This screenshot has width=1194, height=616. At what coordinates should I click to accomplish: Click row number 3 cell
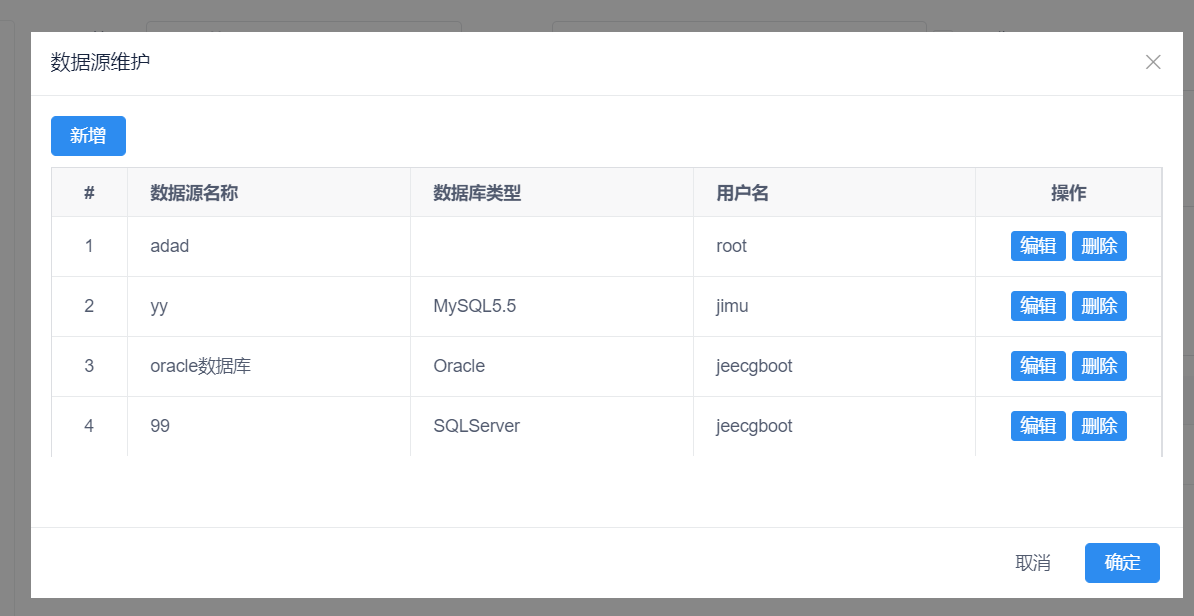[x=89, y=367]
